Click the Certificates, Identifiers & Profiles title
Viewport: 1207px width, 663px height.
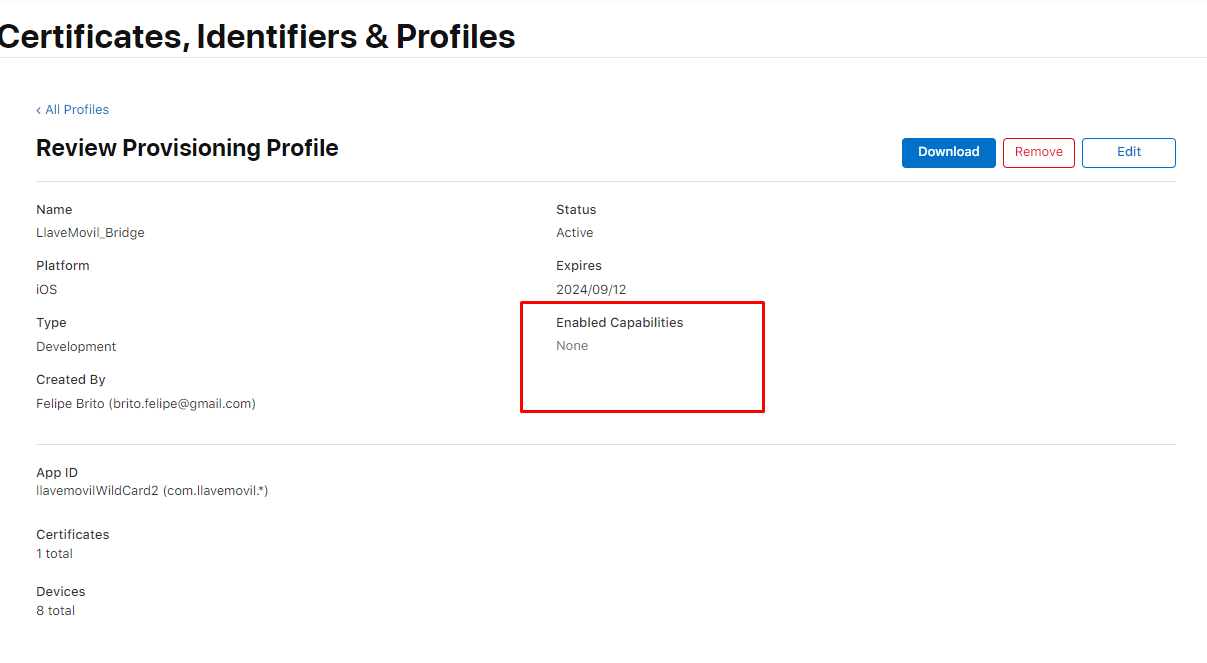point(258,36)
